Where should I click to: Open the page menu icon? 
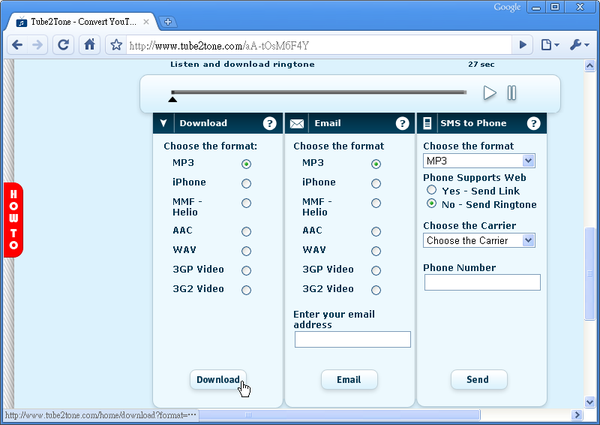(550, 45)
